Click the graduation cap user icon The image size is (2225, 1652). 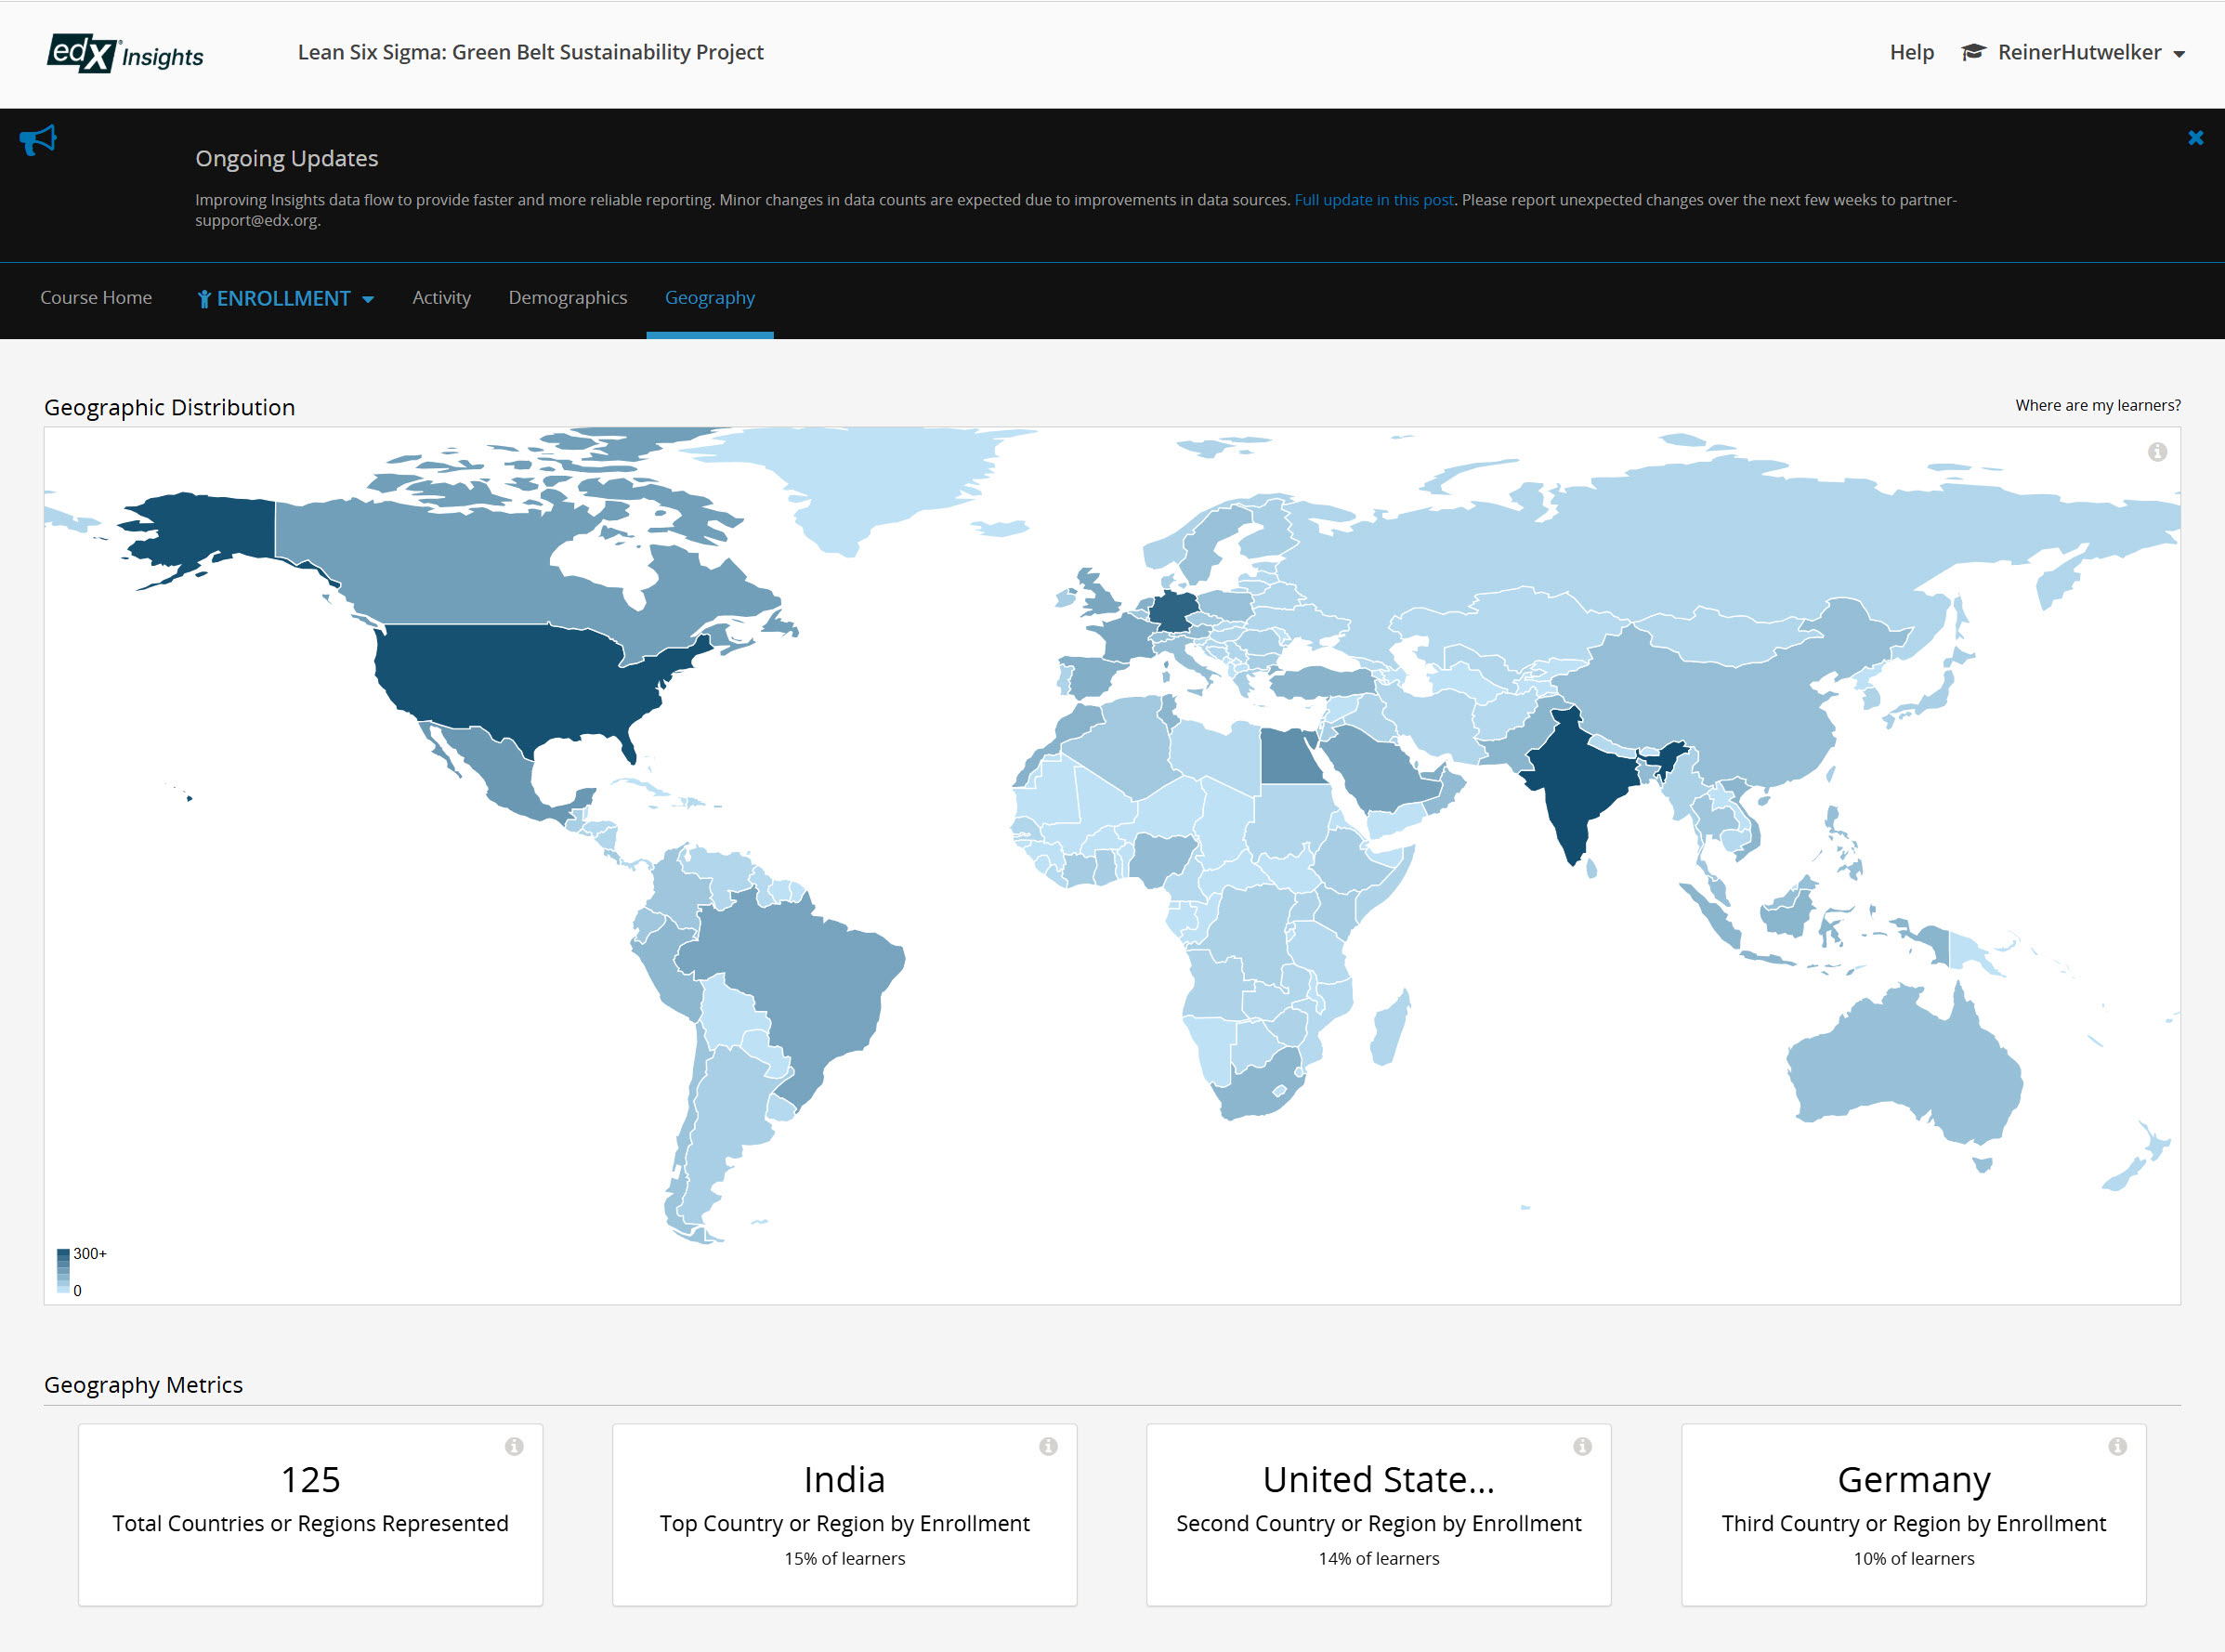click(1972, 52)
